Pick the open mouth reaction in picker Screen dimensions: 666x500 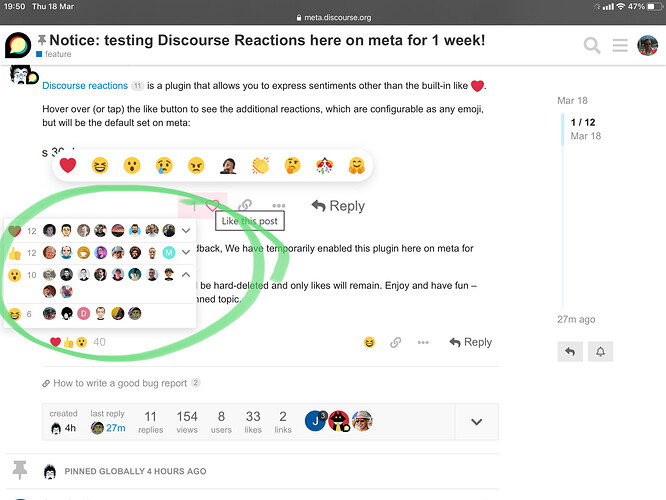pyautogui.click(x=132, y=165)
